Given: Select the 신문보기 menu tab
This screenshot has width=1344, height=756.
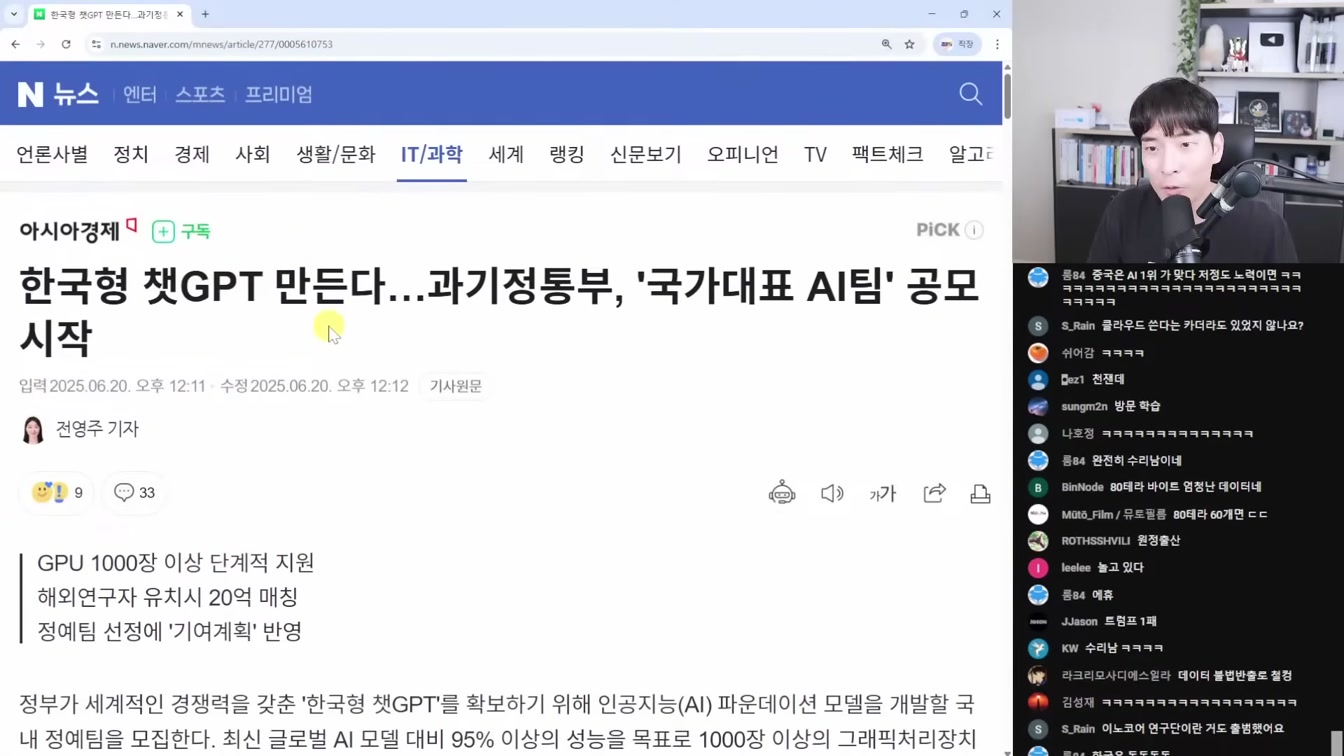Looking at the screenshot, I should click(x=646, y=154).
